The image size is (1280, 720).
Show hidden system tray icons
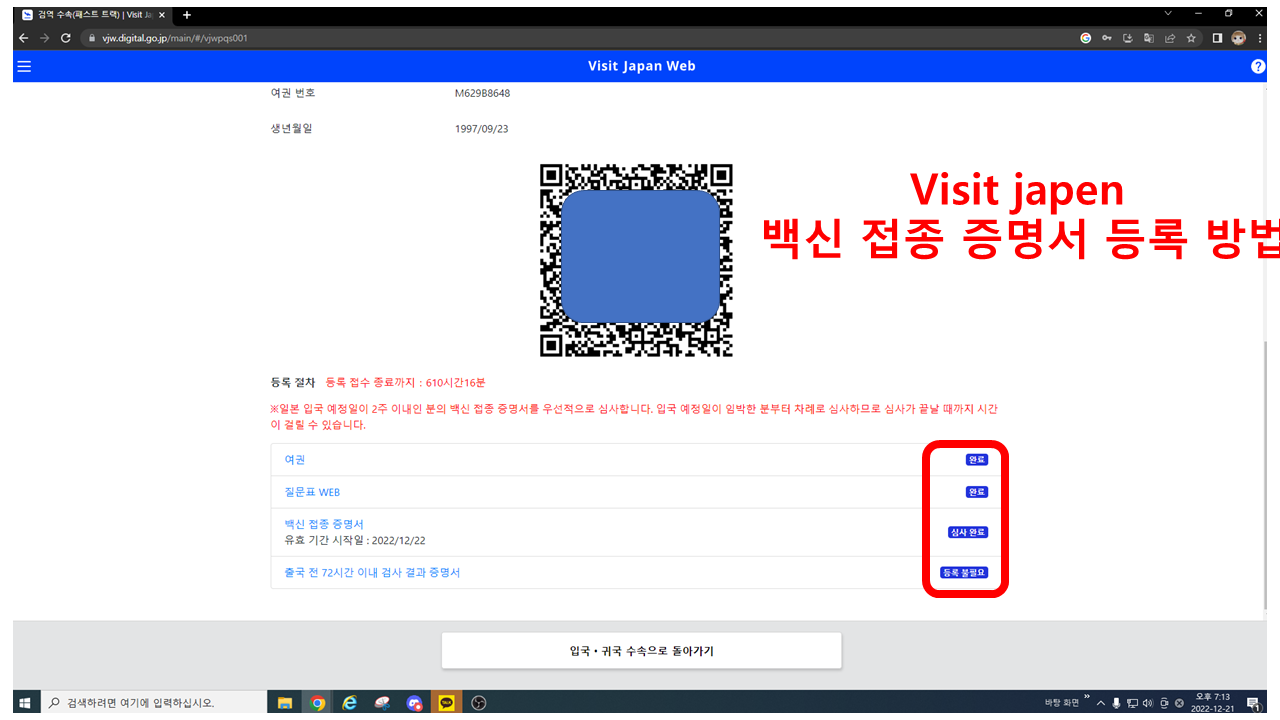pos(1101,703)
